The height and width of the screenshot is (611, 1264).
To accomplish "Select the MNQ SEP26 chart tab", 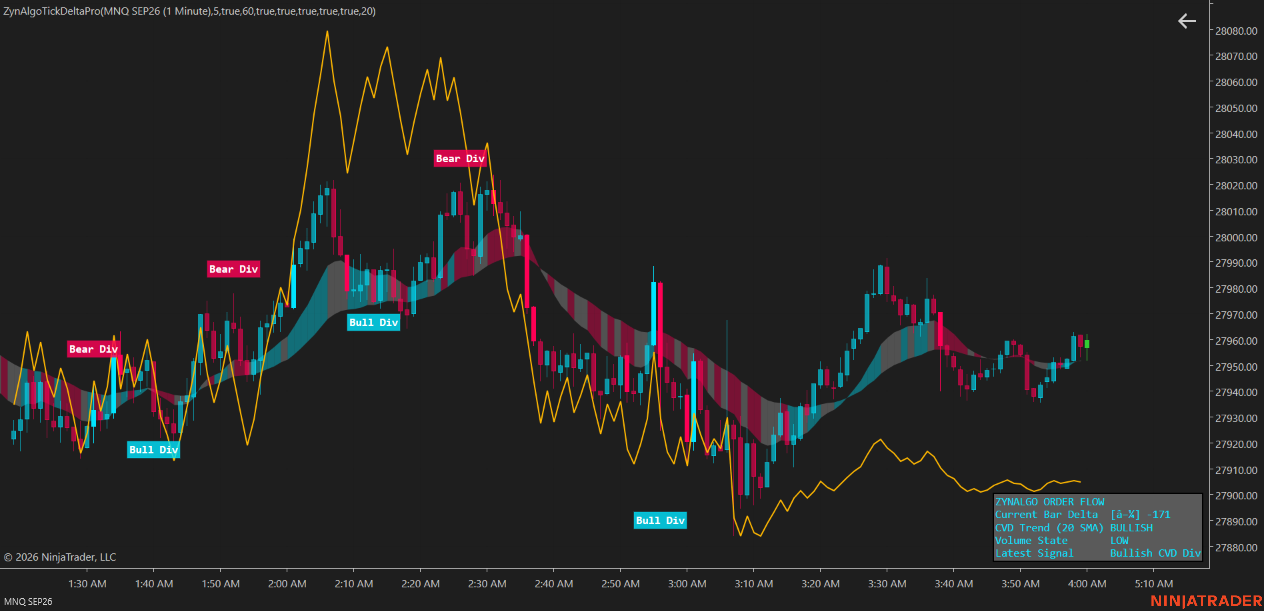I will (x=26, y=602).
